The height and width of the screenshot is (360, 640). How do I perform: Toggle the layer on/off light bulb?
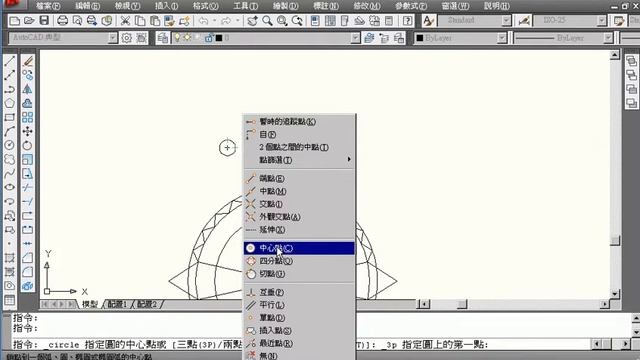[x=177, y=38]
